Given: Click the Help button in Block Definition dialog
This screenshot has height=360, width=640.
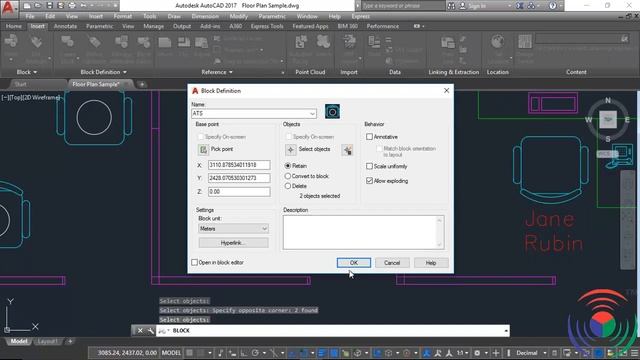Looking at the screenshot, I should [x=431, y=263].
